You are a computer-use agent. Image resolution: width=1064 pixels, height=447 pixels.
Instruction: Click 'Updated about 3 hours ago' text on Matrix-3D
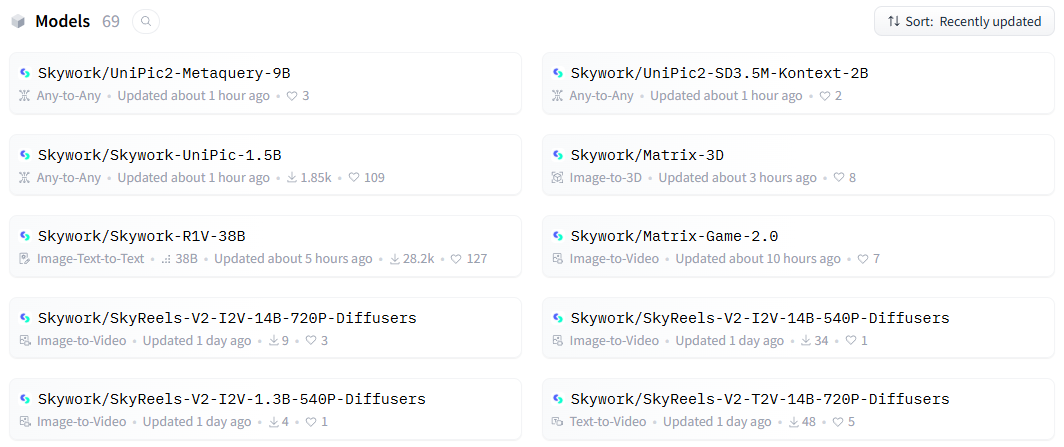pos(738,178)
